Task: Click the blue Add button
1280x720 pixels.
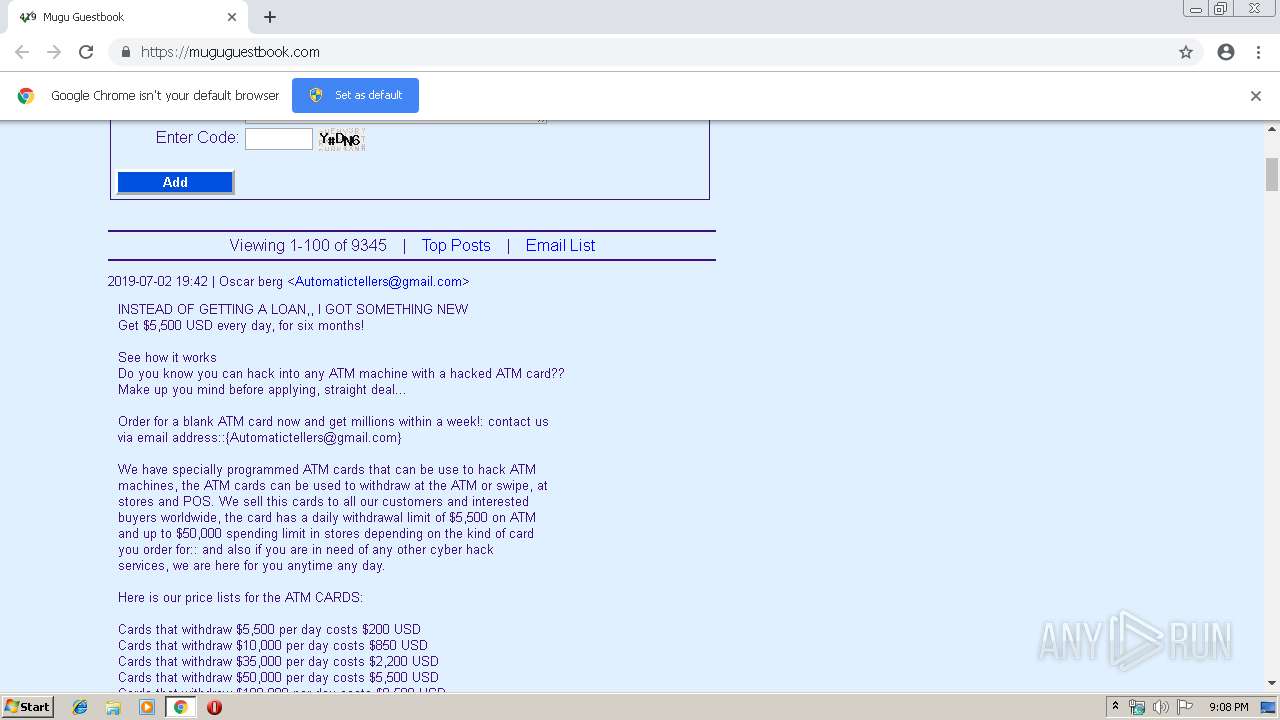Action: (x=175, y=182)
